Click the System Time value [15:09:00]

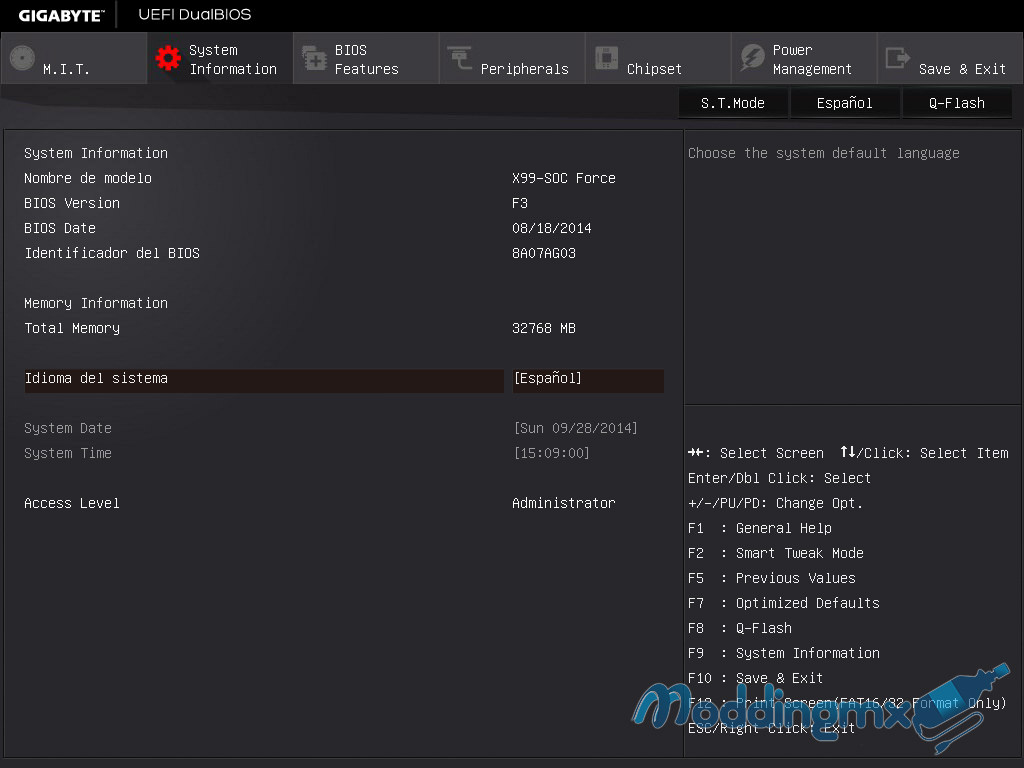click(x=552, y=453)
